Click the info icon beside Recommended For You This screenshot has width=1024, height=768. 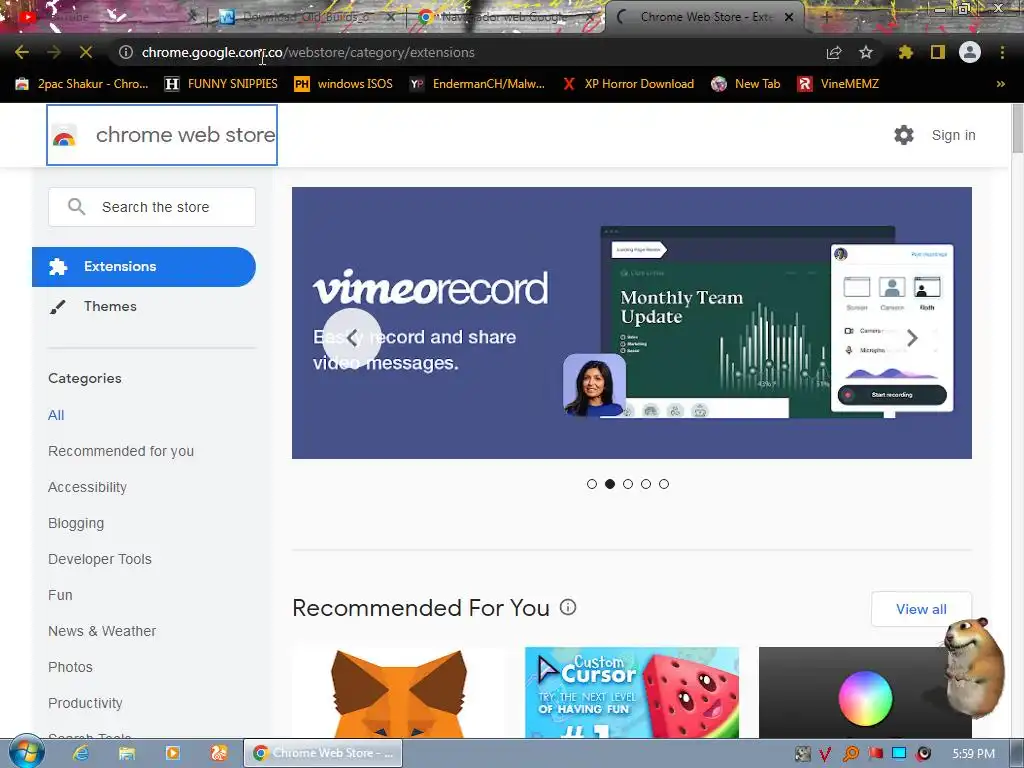[x=568, y=607]
